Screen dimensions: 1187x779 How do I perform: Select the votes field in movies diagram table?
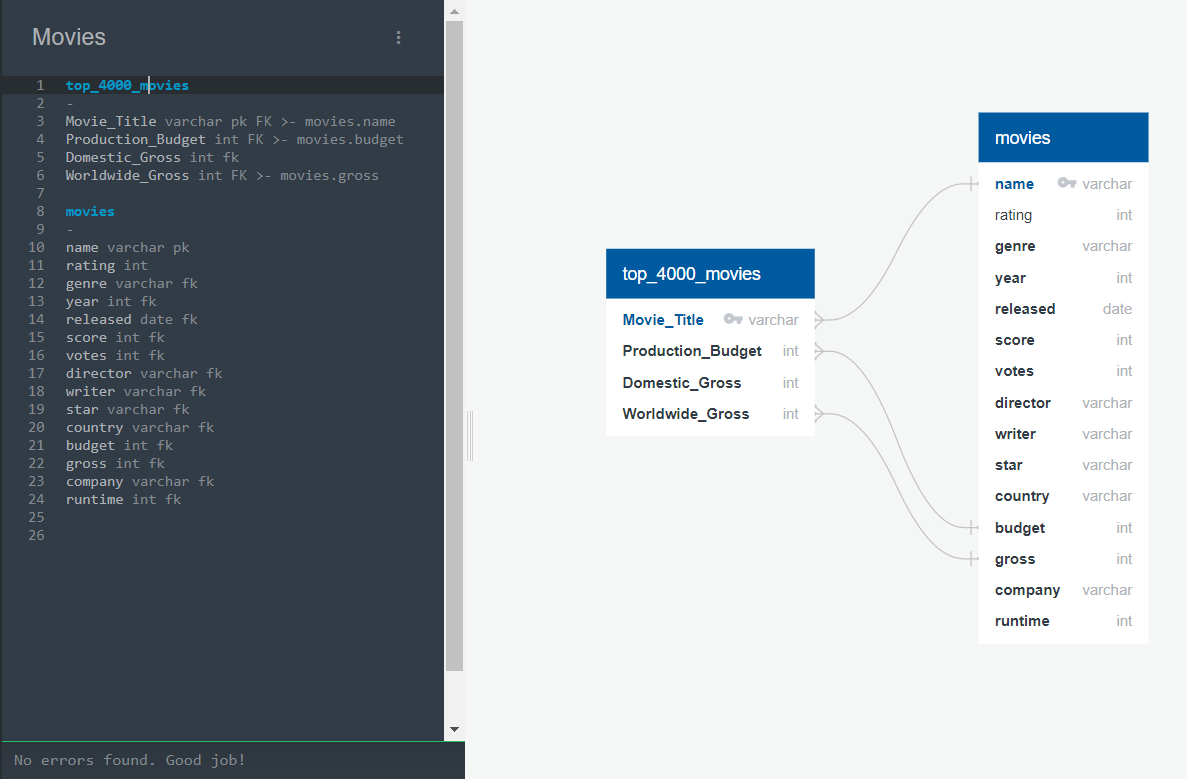click(1063, 371)
